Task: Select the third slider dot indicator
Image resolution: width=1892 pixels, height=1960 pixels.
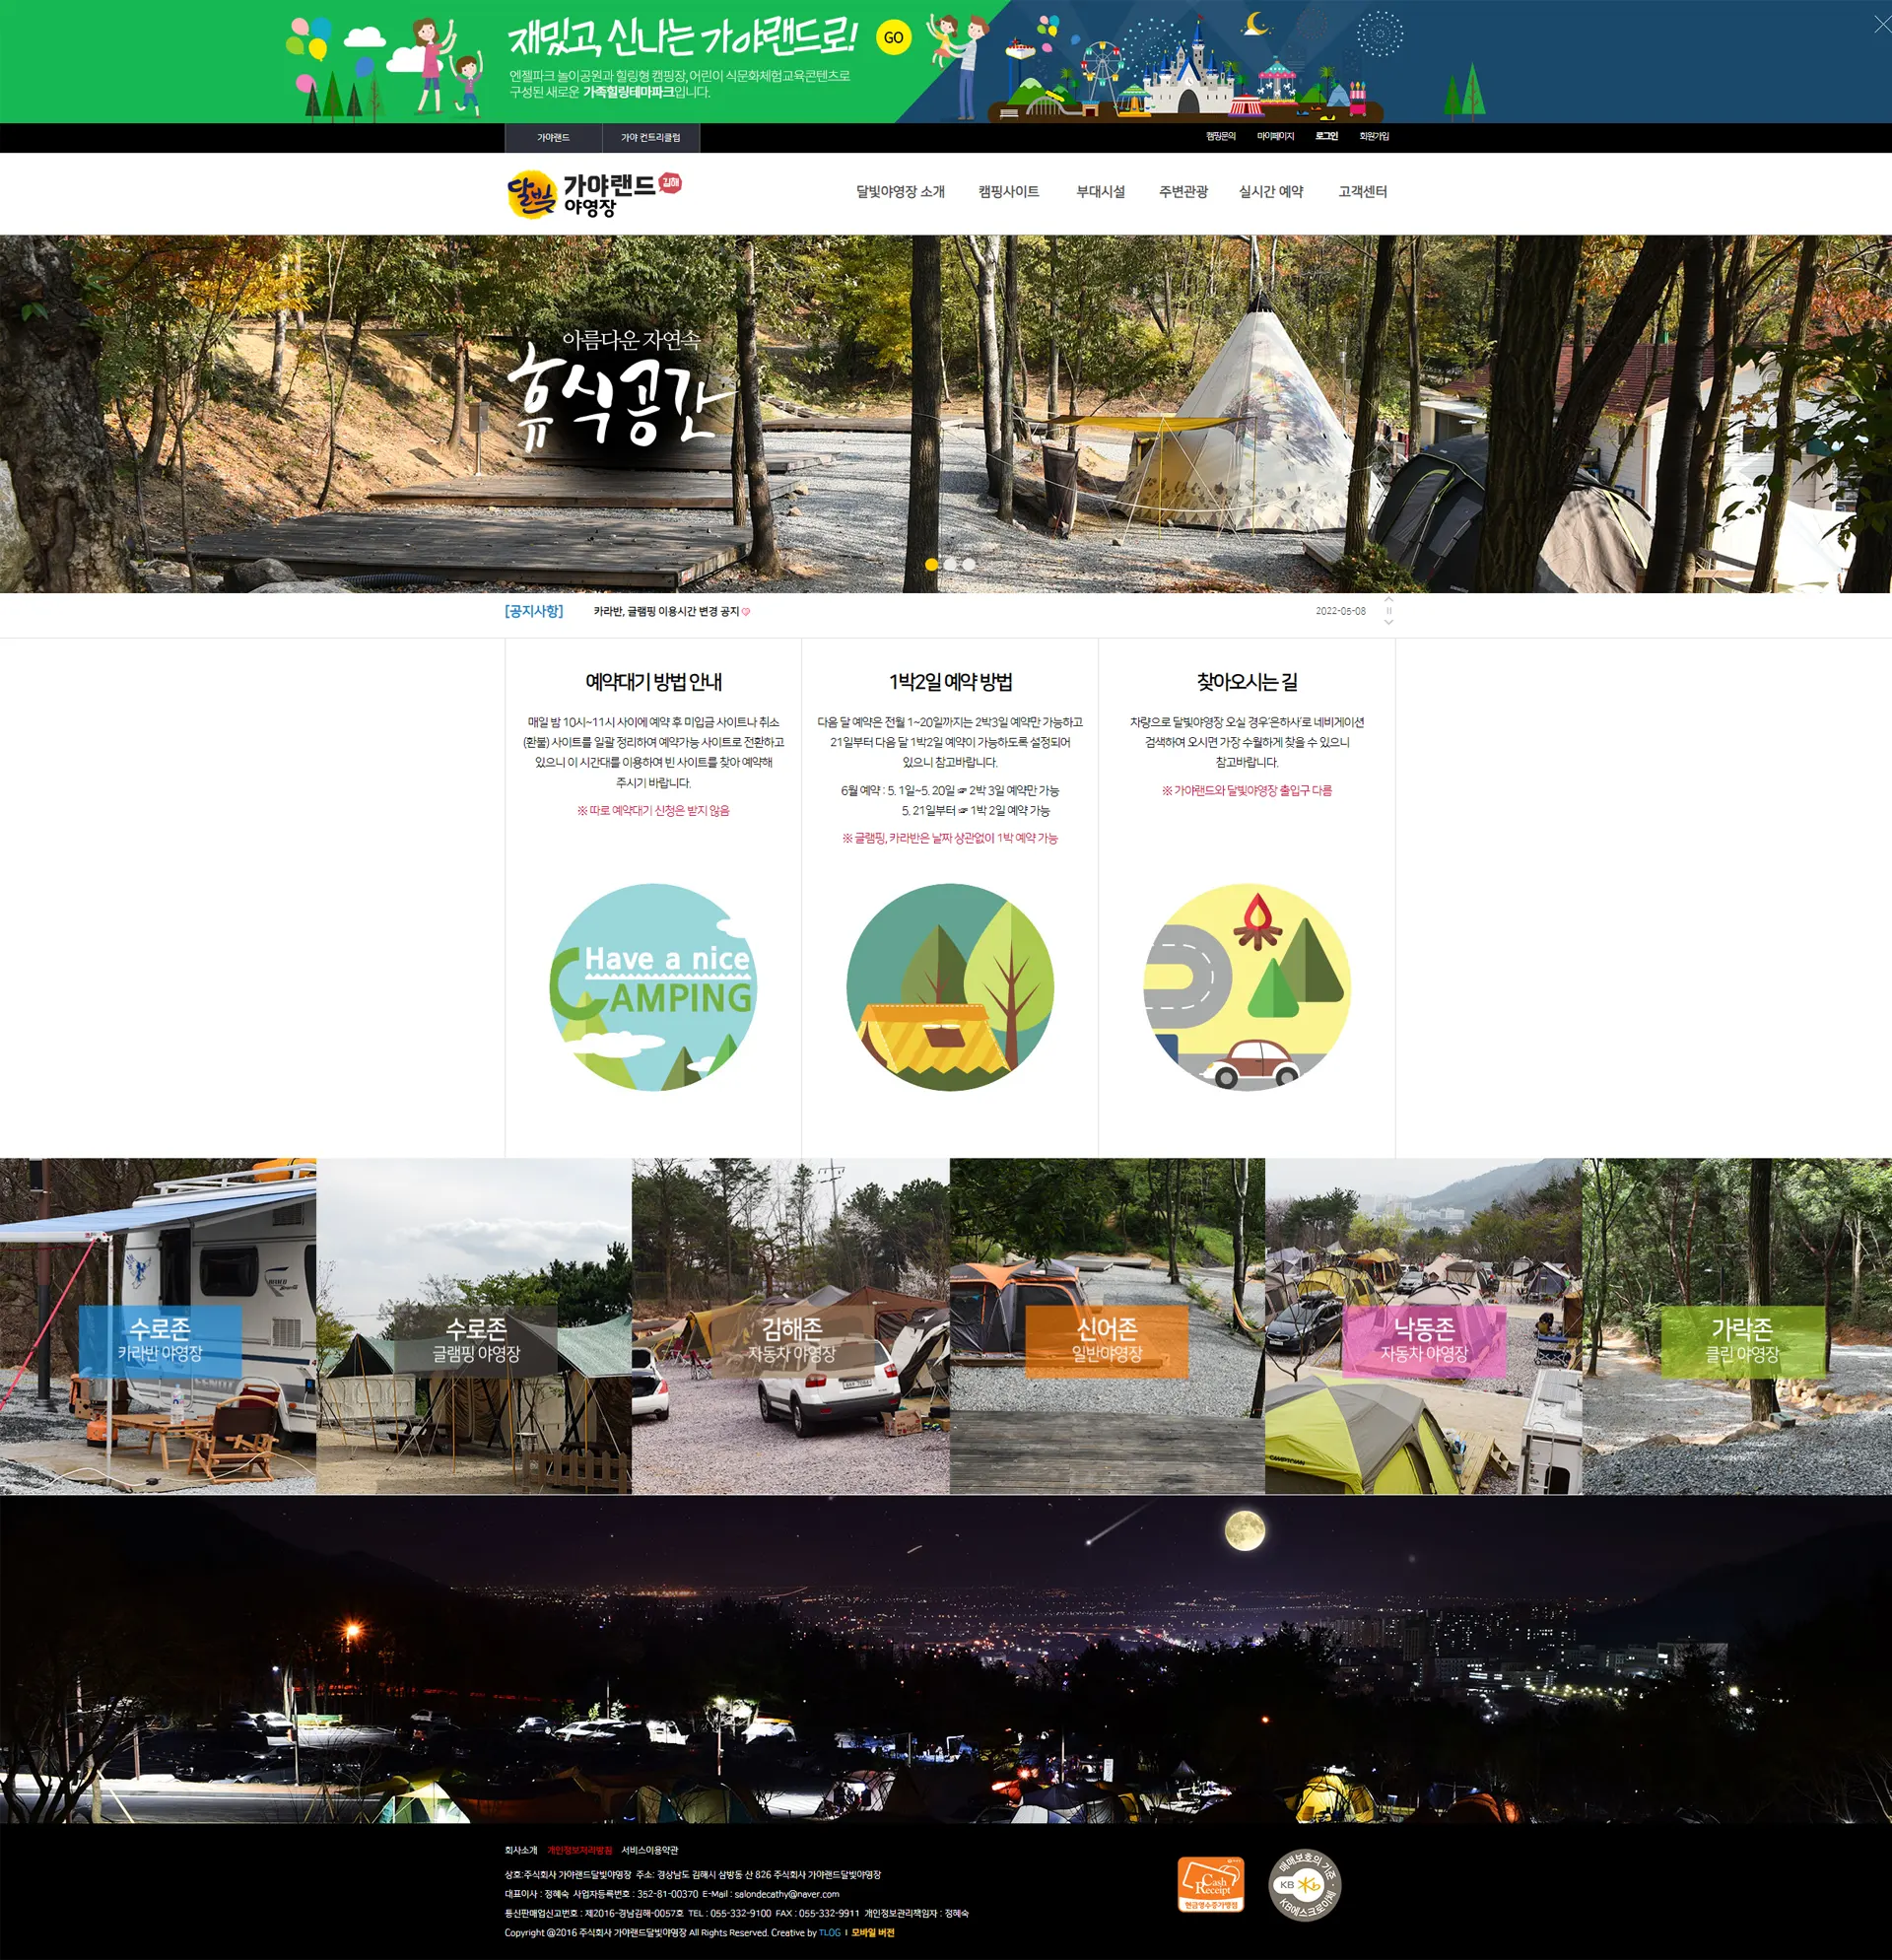Action: coord(968,564)
